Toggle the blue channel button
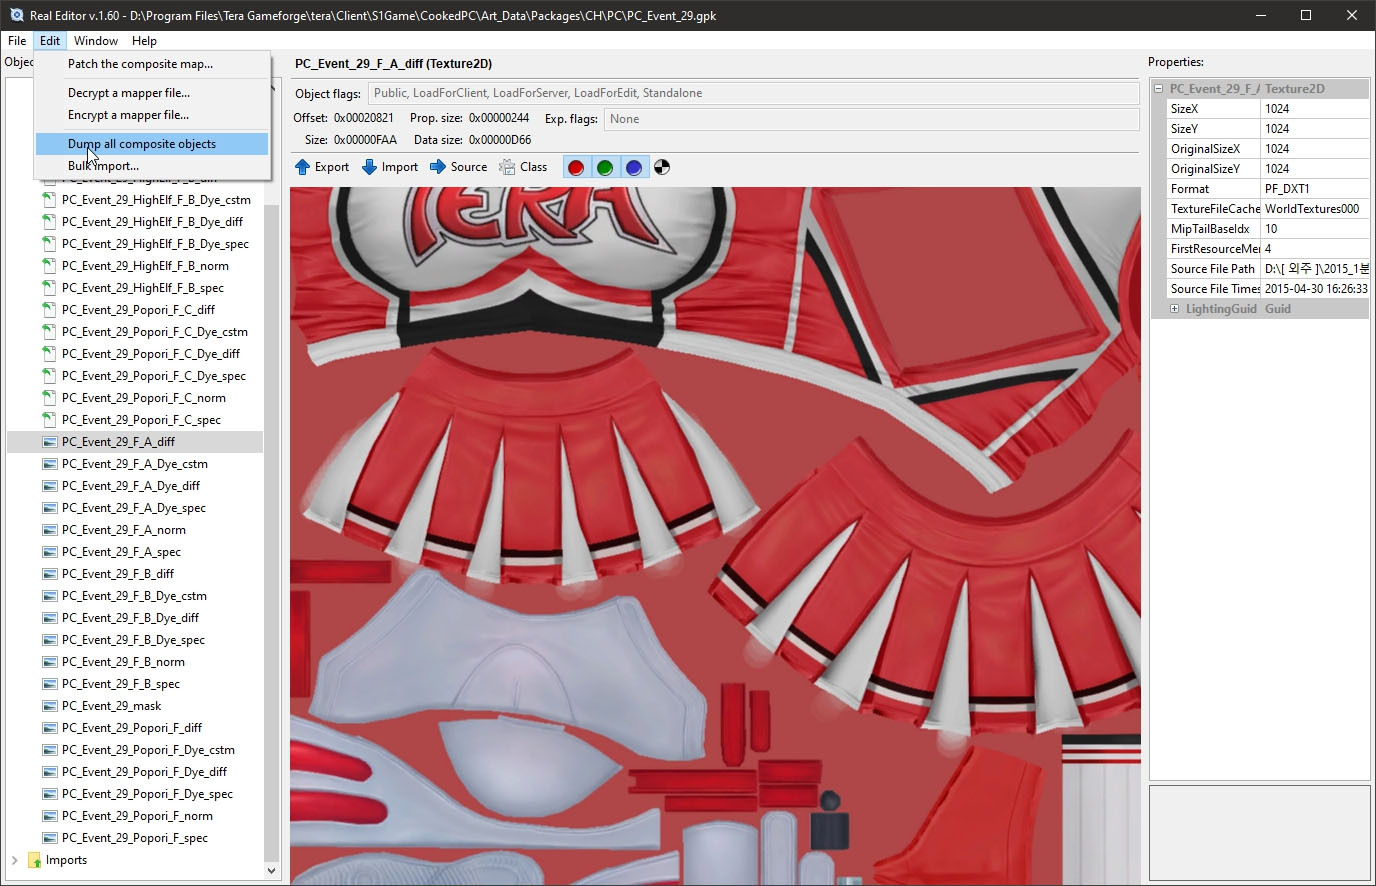1376x886 pixels. click(x=633, y=167)
